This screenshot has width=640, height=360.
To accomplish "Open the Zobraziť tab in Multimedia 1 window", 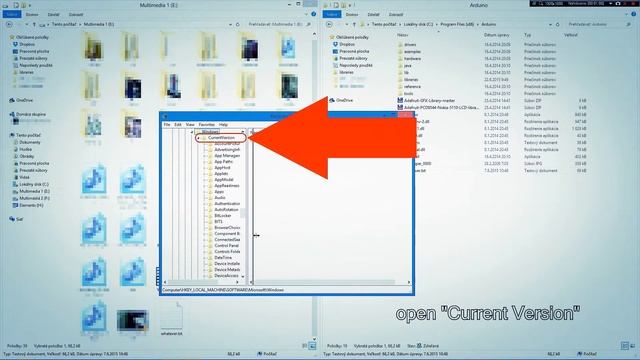I will pyautogui.click(x=76, y=14).
